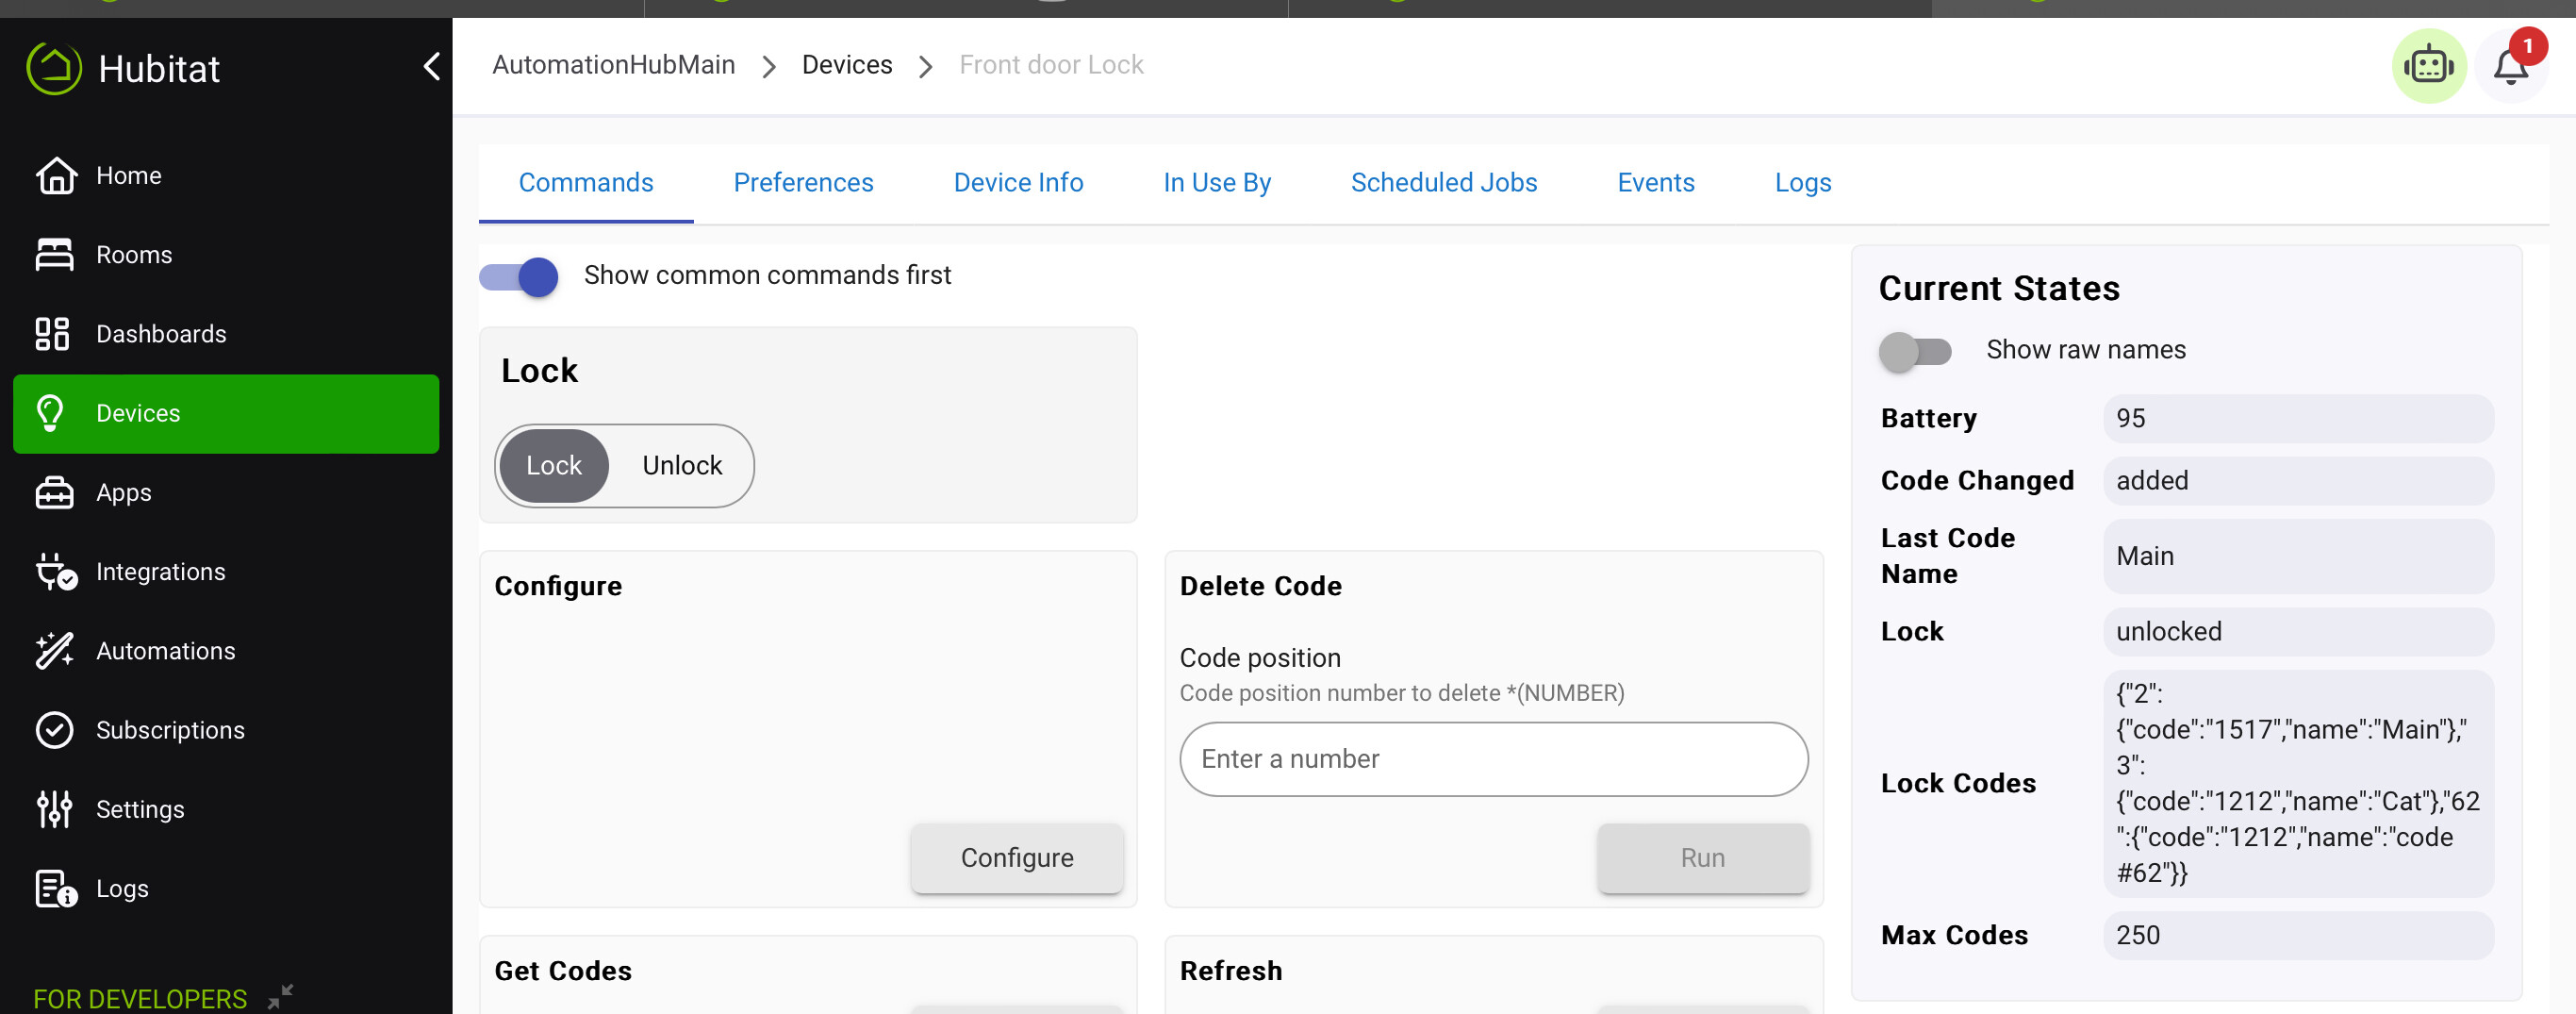Click the red notification count badge
This screenshot has width=2576, height=1014.
pos(2527,46)
